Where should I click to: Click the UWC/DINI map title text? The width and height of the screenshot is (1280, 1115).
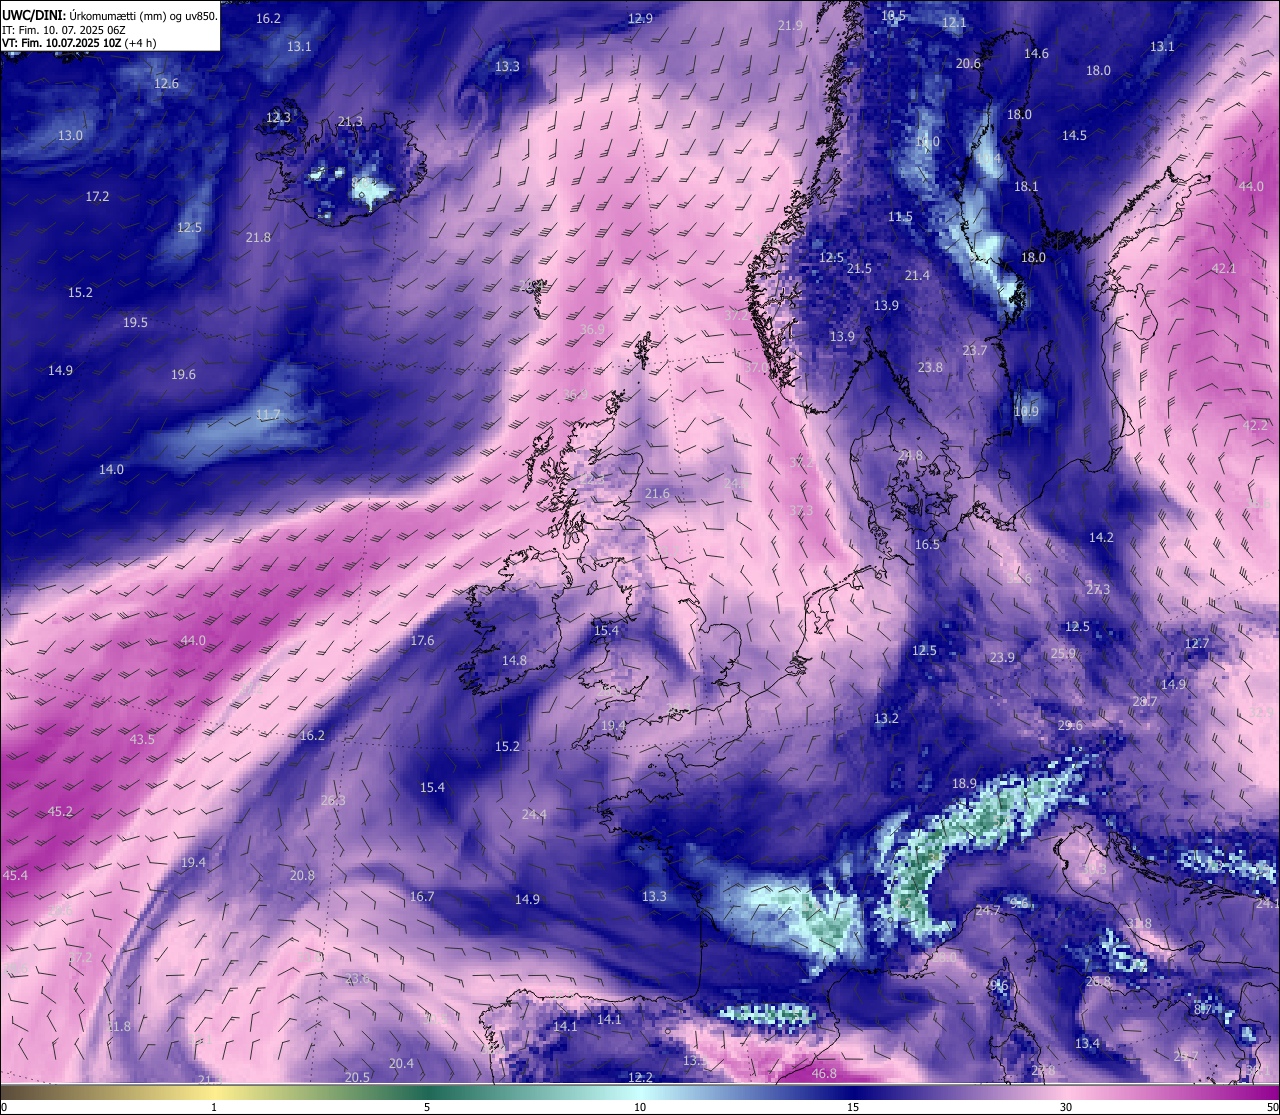coord(110,16)
